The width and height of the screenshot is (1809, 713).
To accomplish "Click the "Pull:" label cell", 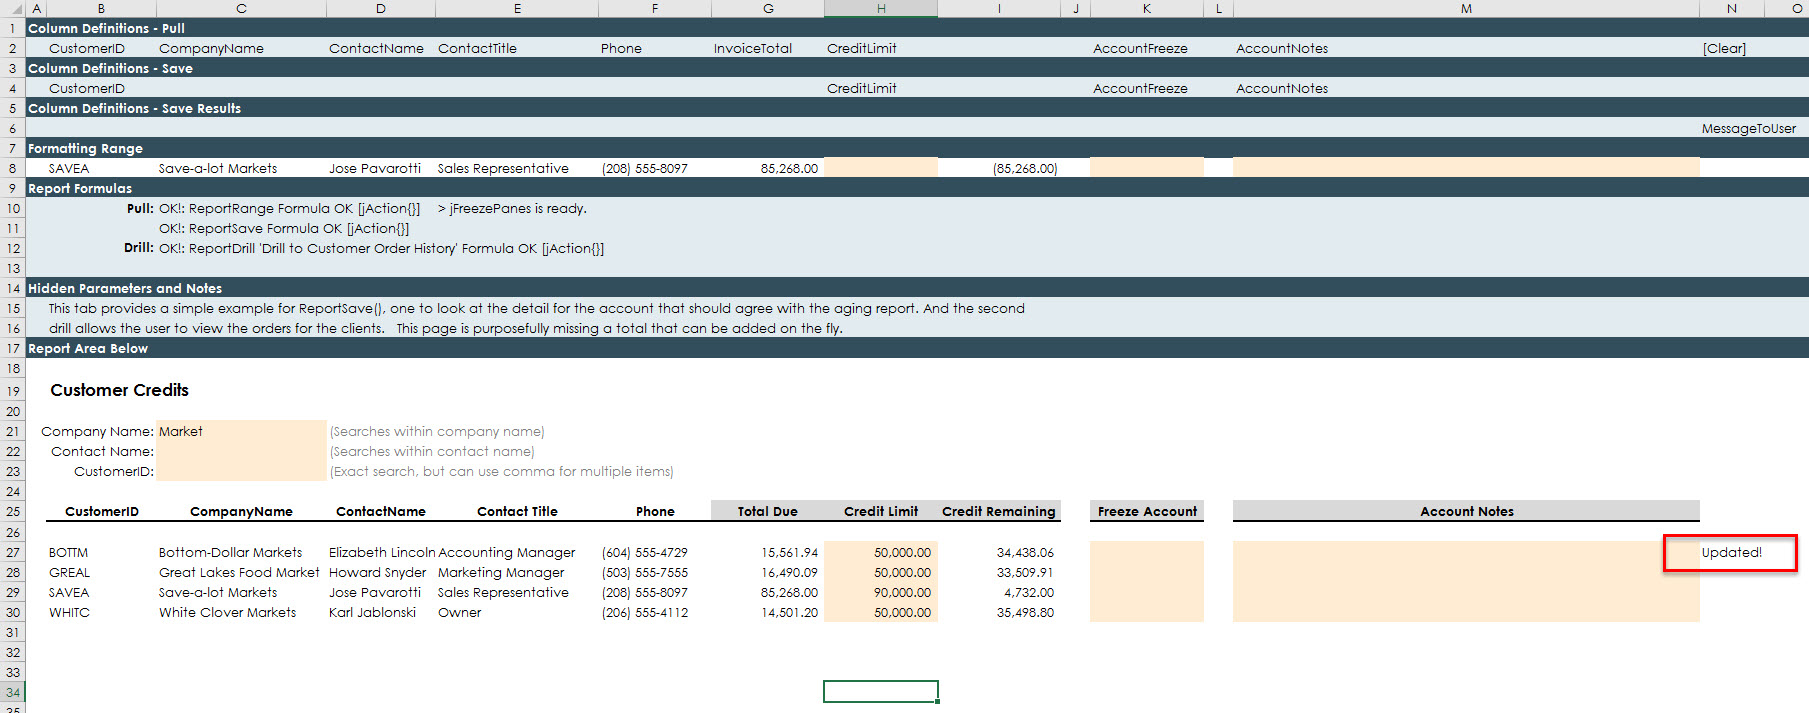I will (140, 208).
